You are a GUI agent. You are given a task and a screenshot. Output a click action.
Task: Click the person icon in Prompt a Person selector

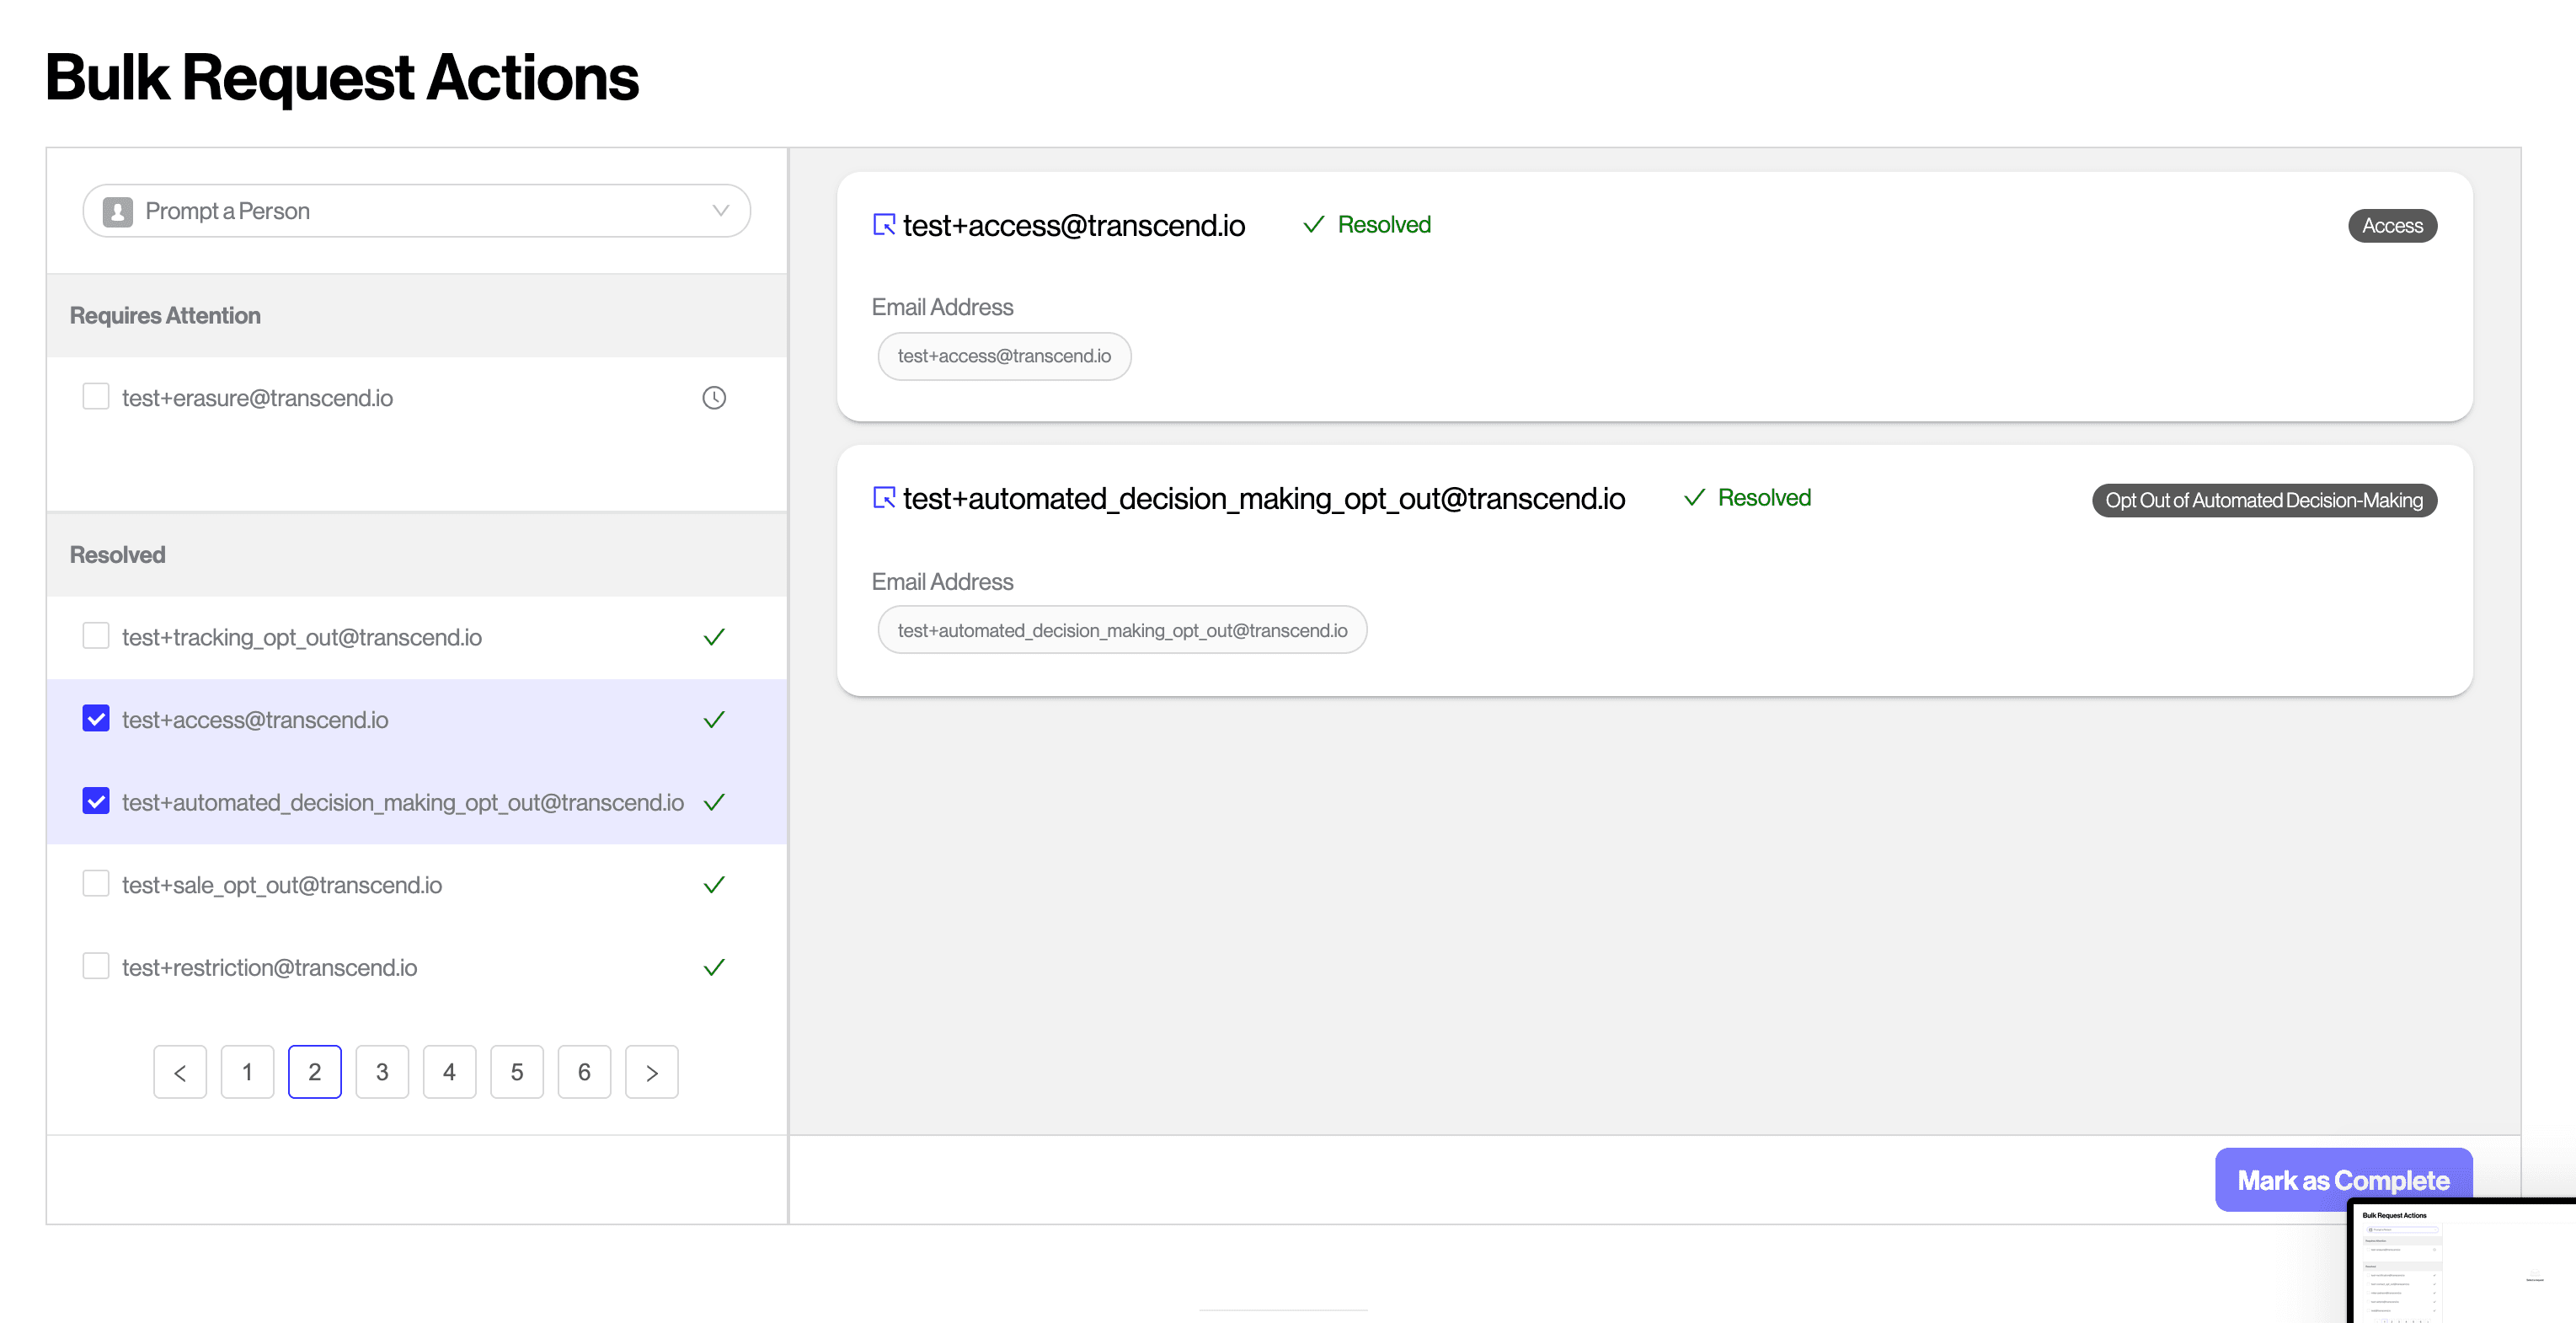pos(118,211)
